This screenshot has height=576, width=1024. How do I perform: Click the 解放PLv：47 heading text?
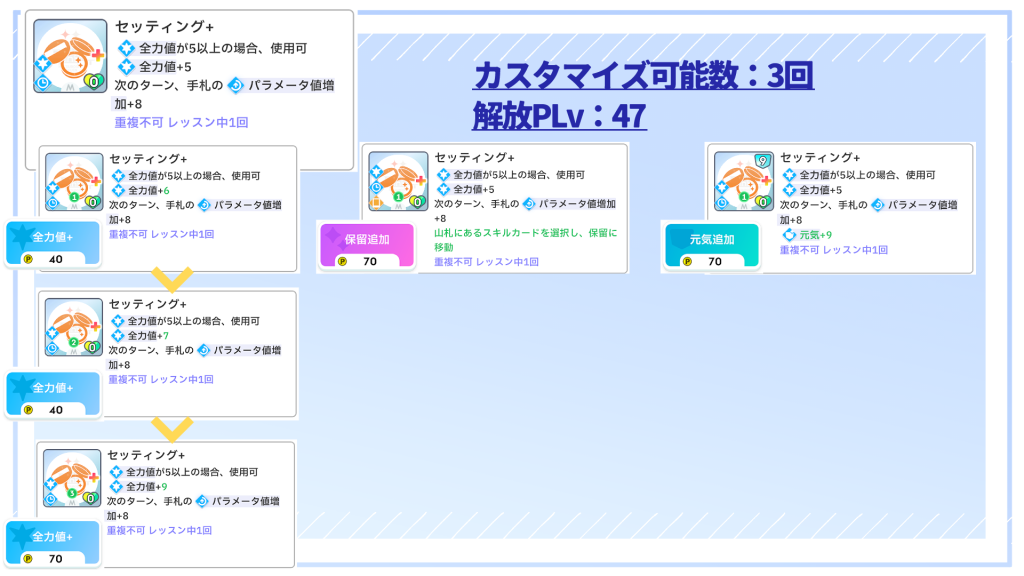(559, 117)
